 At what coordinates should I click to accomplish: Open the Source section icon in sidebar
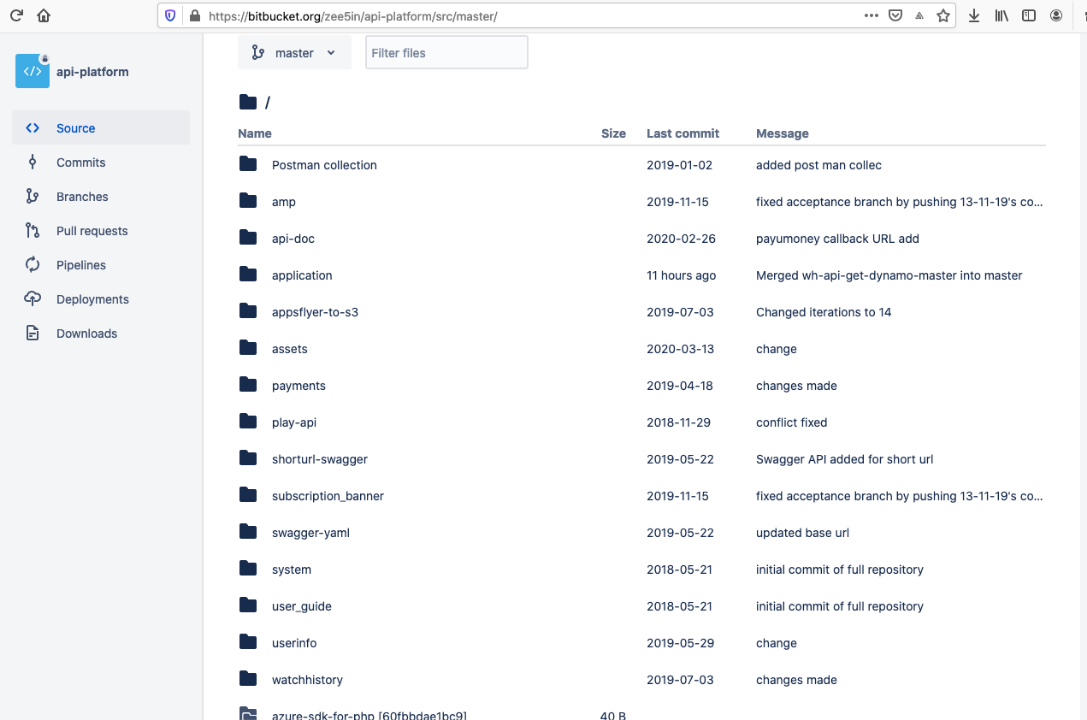pyautogui.click(x=33, y=128)
